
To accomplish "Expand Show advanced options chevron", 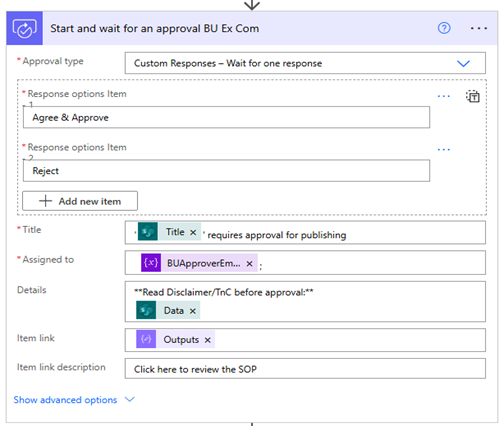I will click(x=130, y=399).
